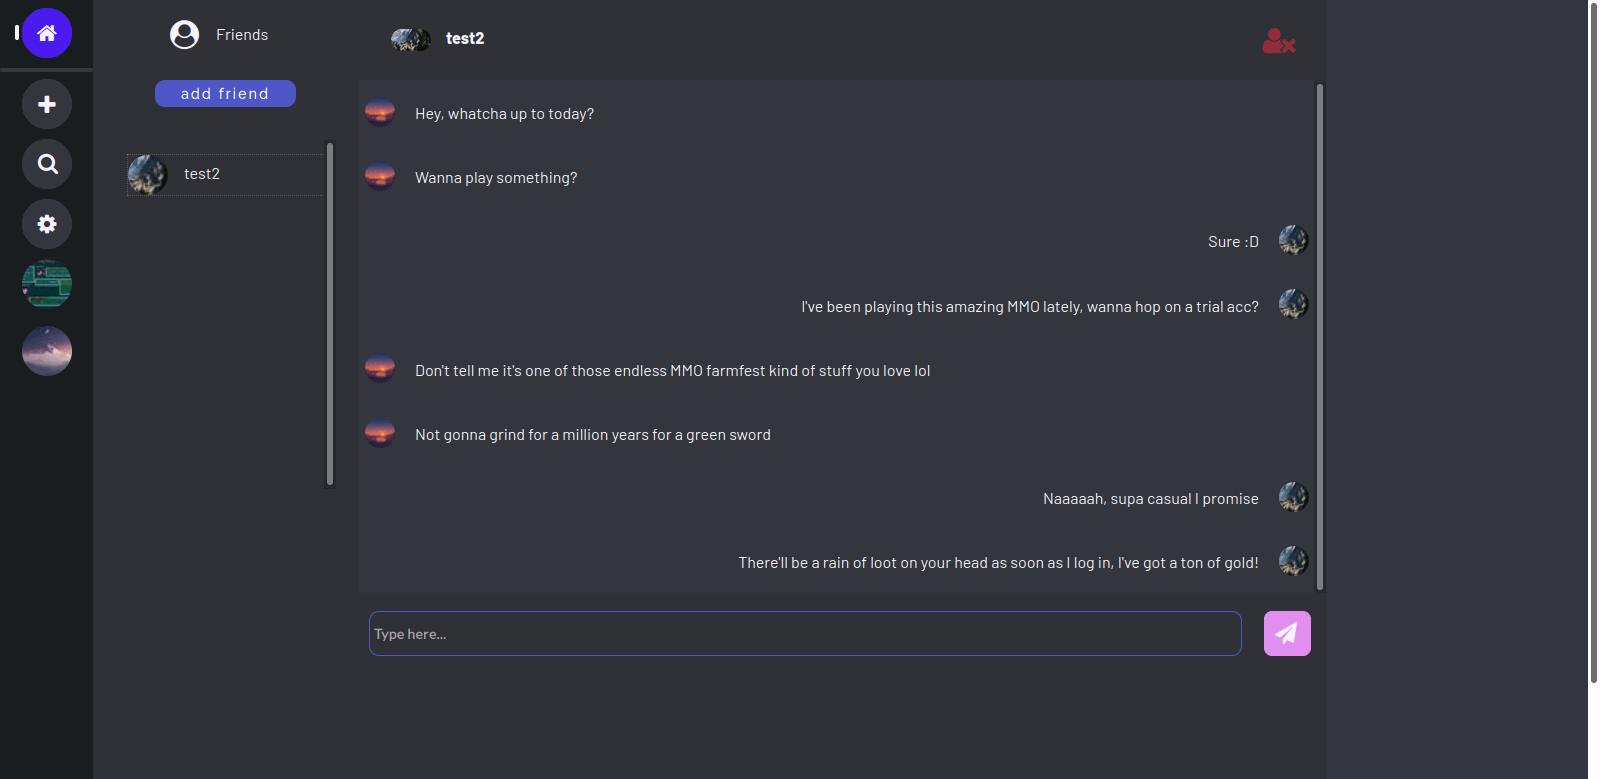The height and width of the screenshot is (779, 1600).
Task: Click the test2 name in the chat header
Action: click(x=465, y=38)
